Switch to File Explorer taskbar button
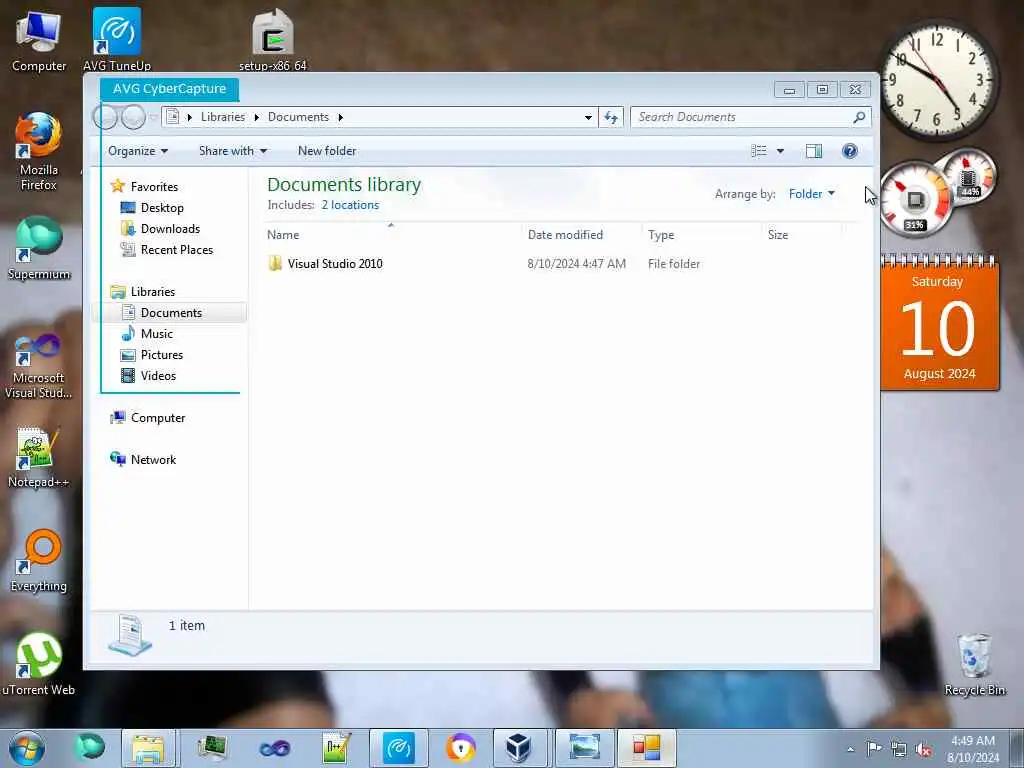Viewport: 1024px width, 768px height. [x=148, y=748]
